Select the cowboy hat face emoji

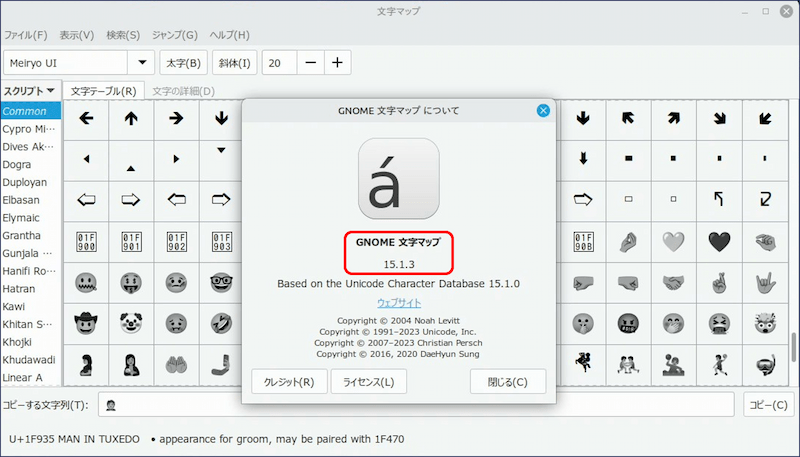pyautogui.click(x=86, y=323)
